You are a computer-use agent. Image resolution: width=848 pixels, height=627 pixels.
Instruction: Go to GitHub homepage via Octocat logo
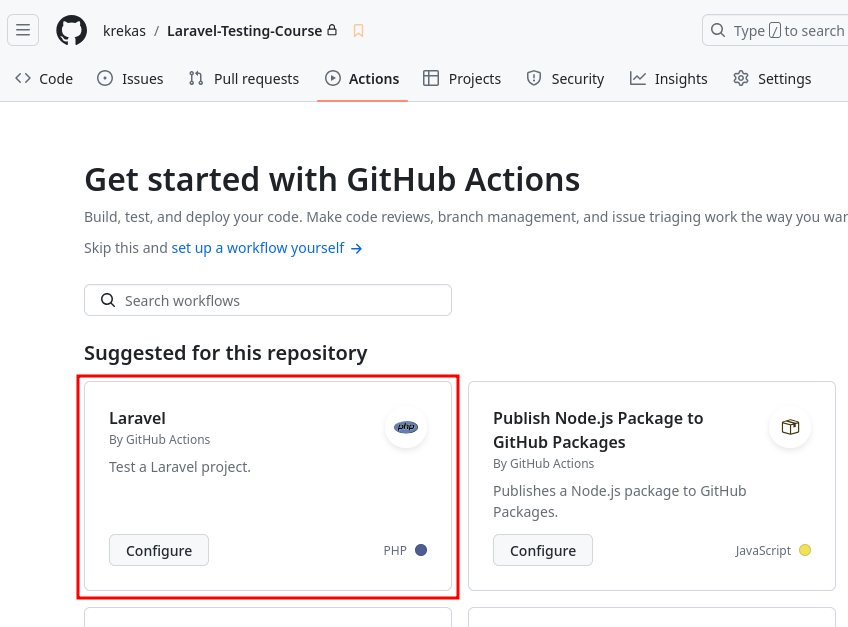pos(71,30)
